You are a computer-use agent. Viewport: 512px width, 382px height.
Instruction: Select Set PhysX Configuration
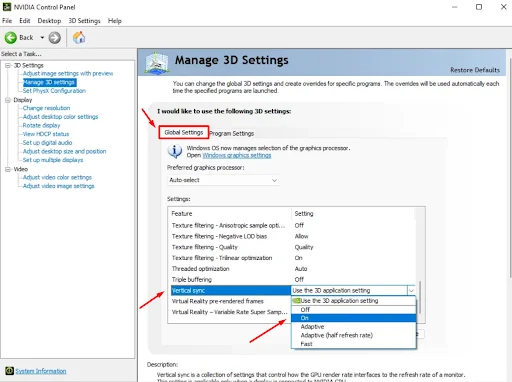pos(54,91)
